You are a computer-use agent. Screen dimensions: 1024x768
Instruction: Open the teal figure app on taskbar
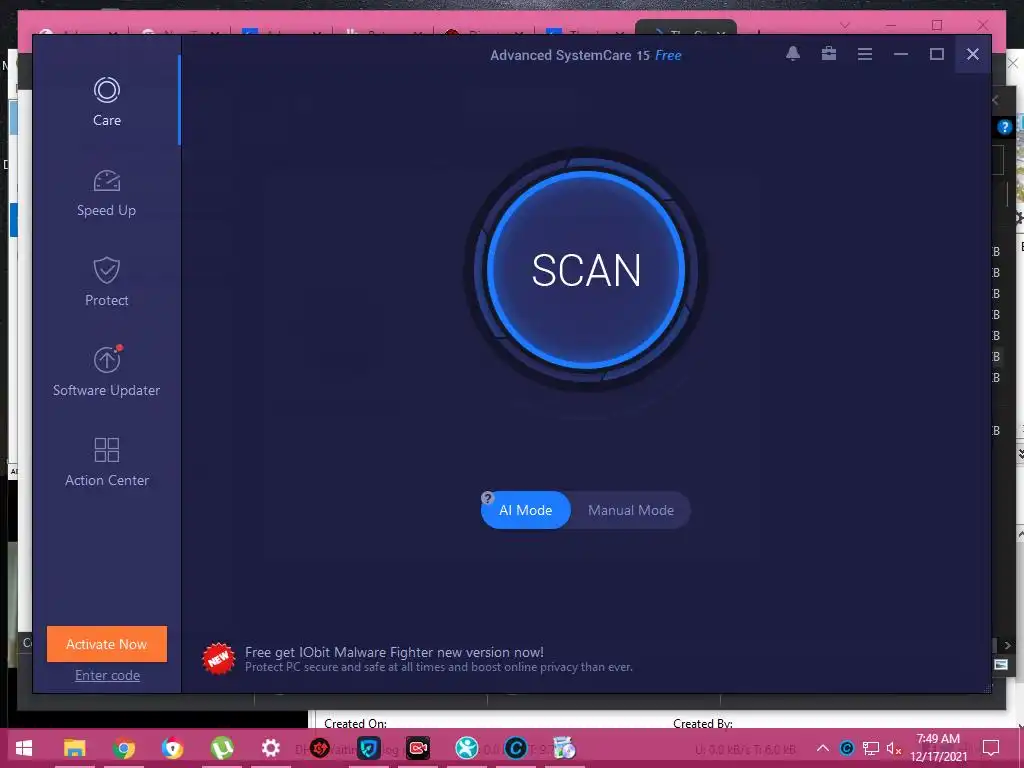pyautogui.click(x=467, y=748)
